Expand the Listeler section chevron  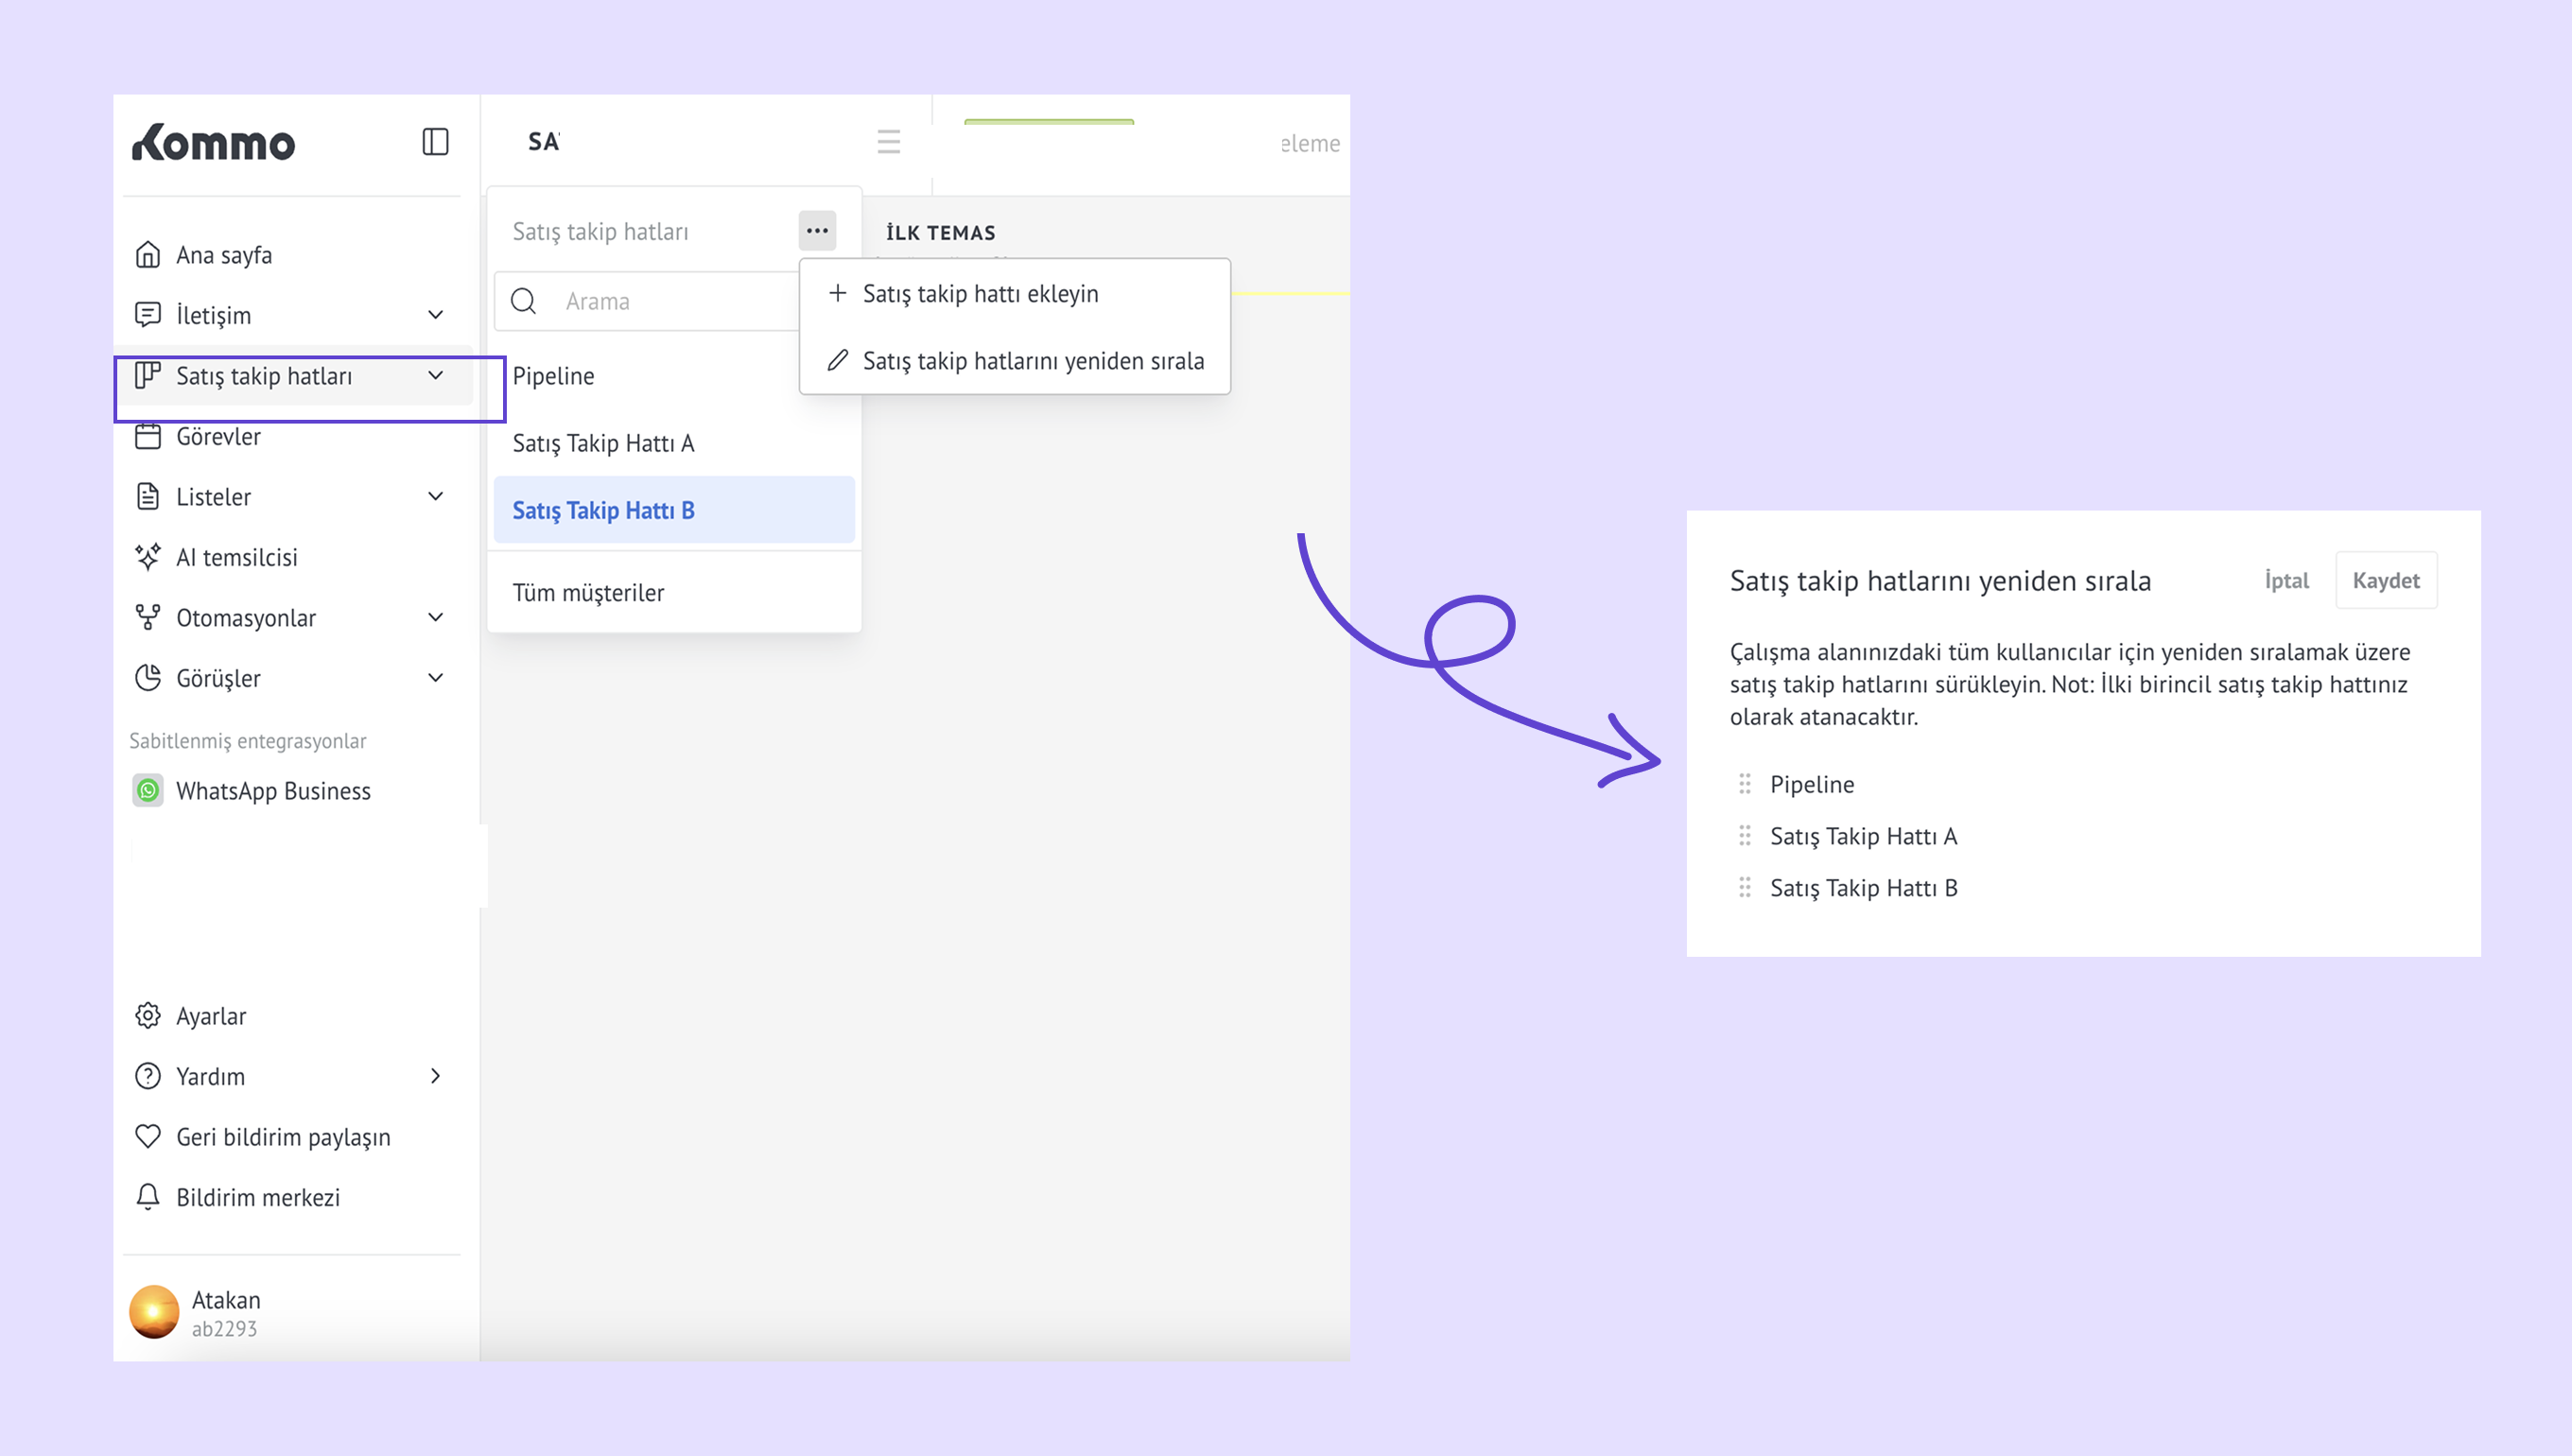(436, 497)
